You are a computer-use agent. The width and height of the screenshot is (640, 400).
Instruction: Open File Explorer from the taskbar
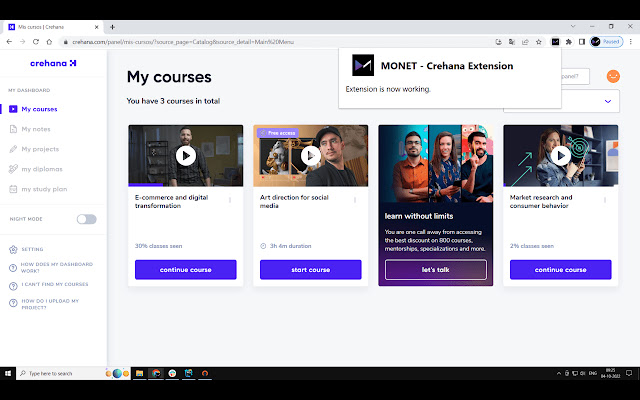point(139,373)
